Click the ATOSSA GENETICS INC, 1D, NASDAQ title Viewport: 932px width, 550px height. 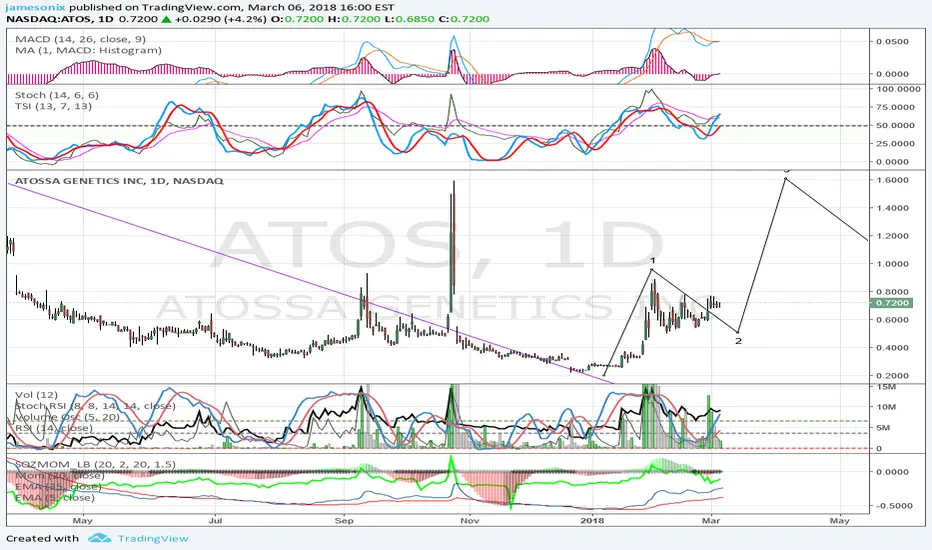(x=119, y=181)
